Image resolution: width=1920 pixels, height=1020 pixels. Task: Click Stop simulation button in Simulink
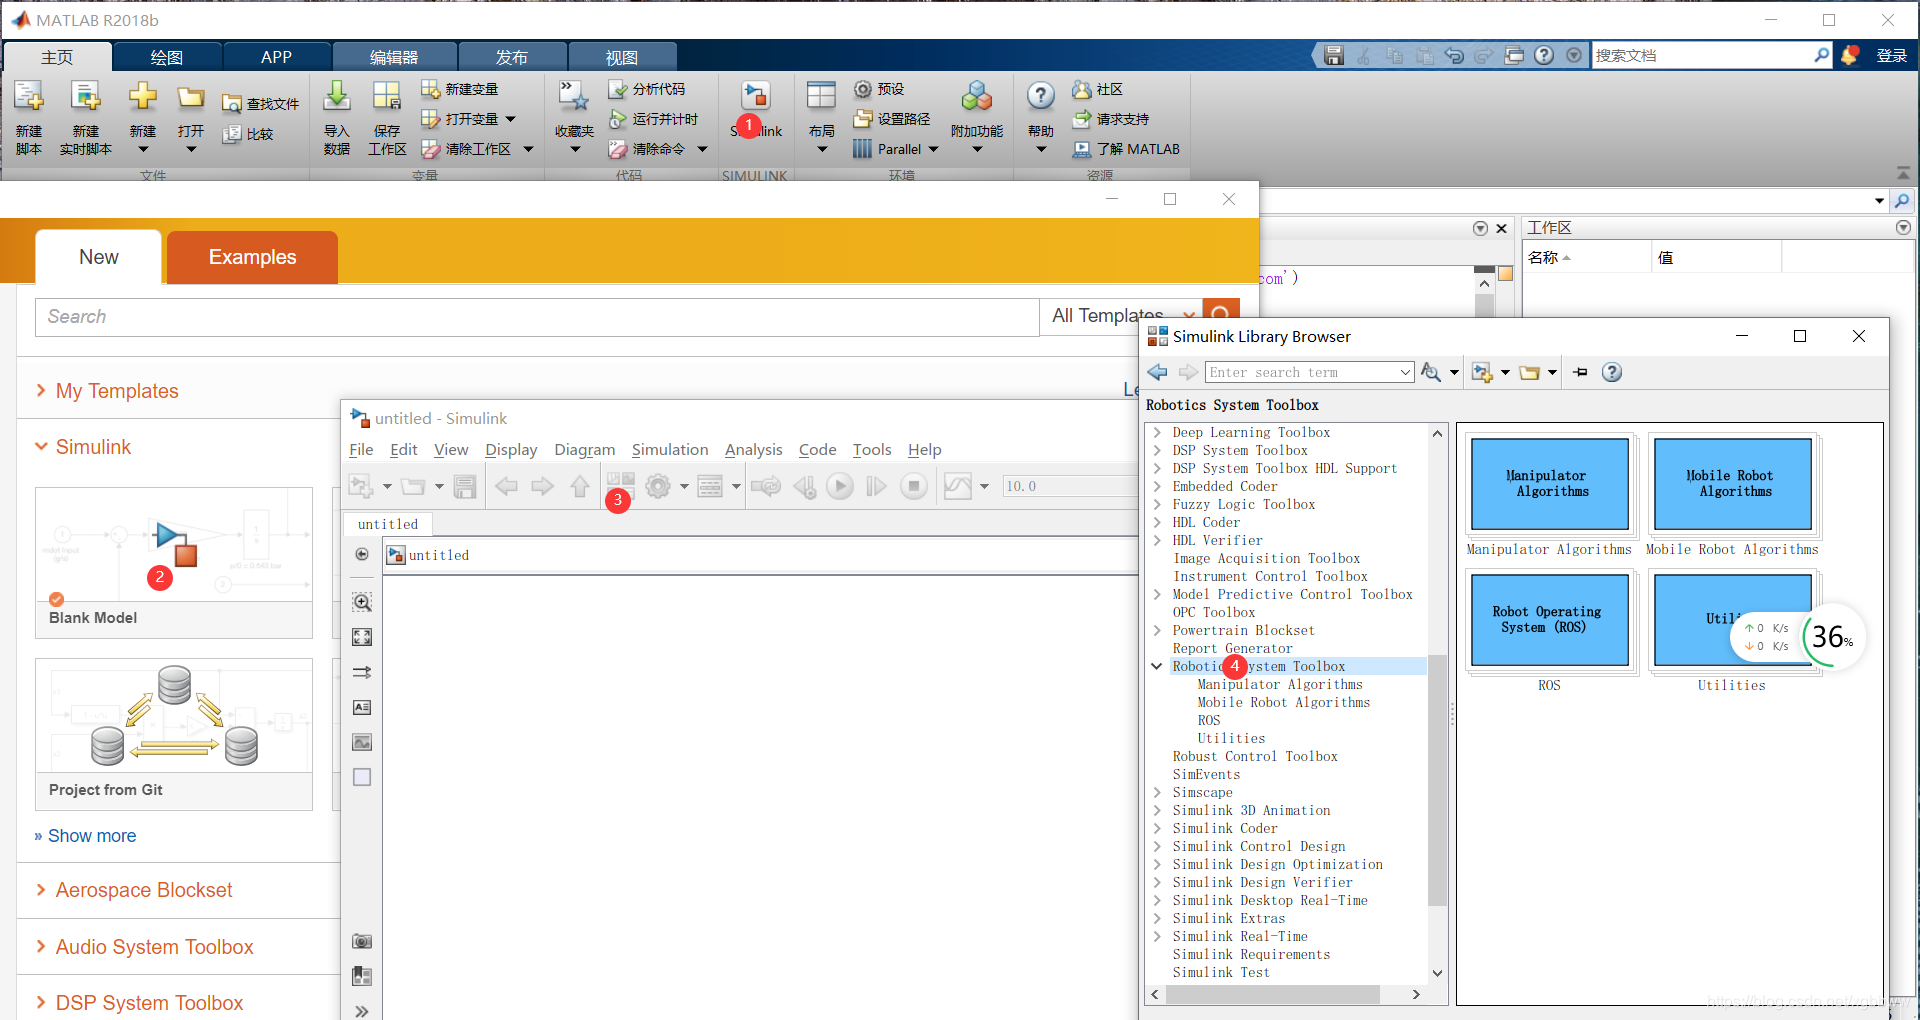pyautogui.click(x=913, y=486)
